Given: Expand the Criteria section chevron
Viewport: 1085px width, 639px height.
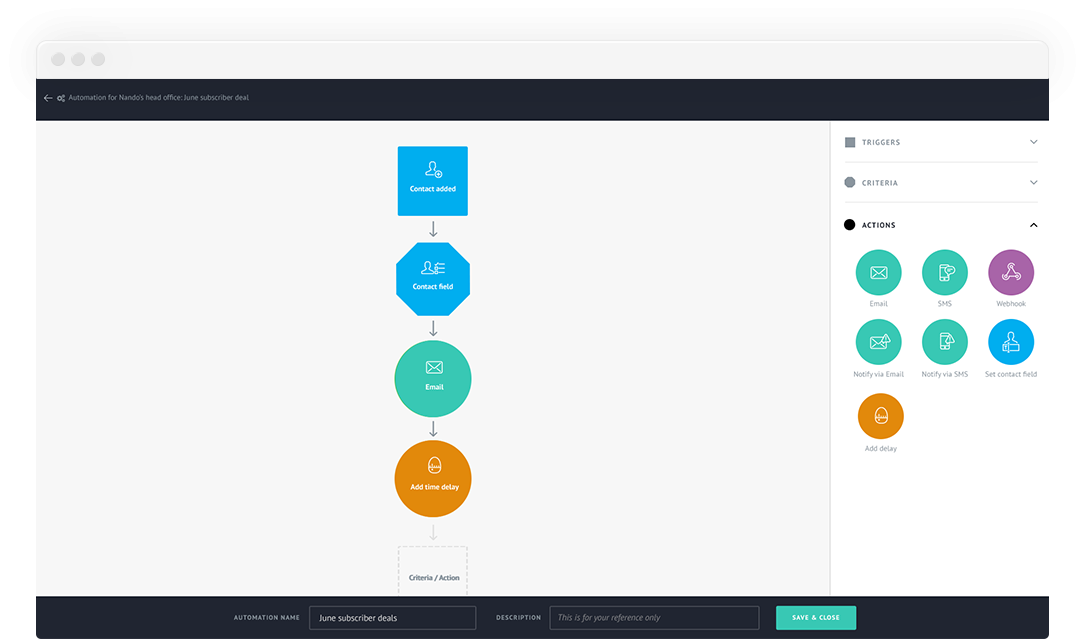Looking at the screenshot, I should click(x=1033, y=183).
